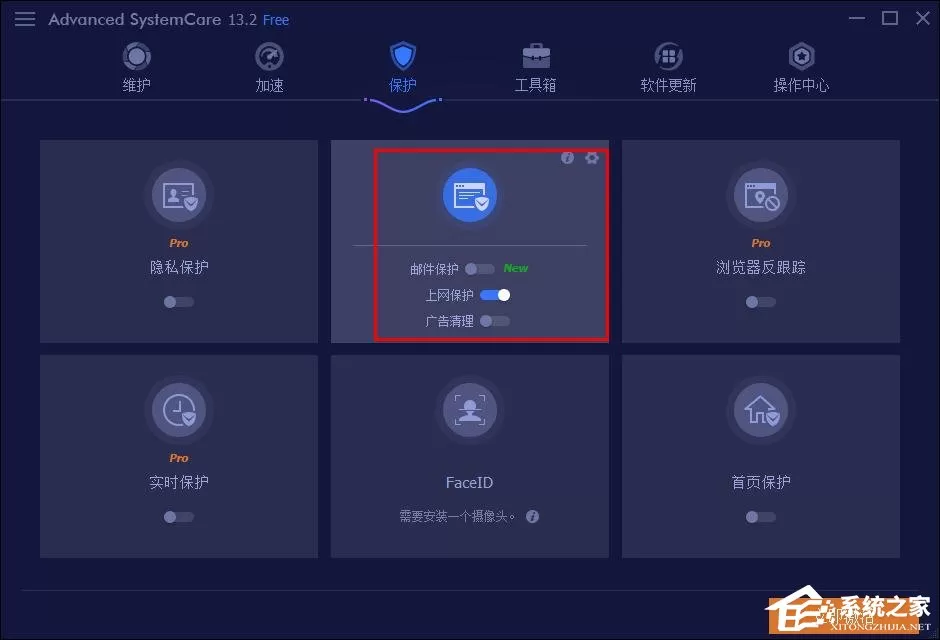The image size is (940, 640).
Task: Click Pro badge above 浏览器反跟踪
Action: click(761, 243)
